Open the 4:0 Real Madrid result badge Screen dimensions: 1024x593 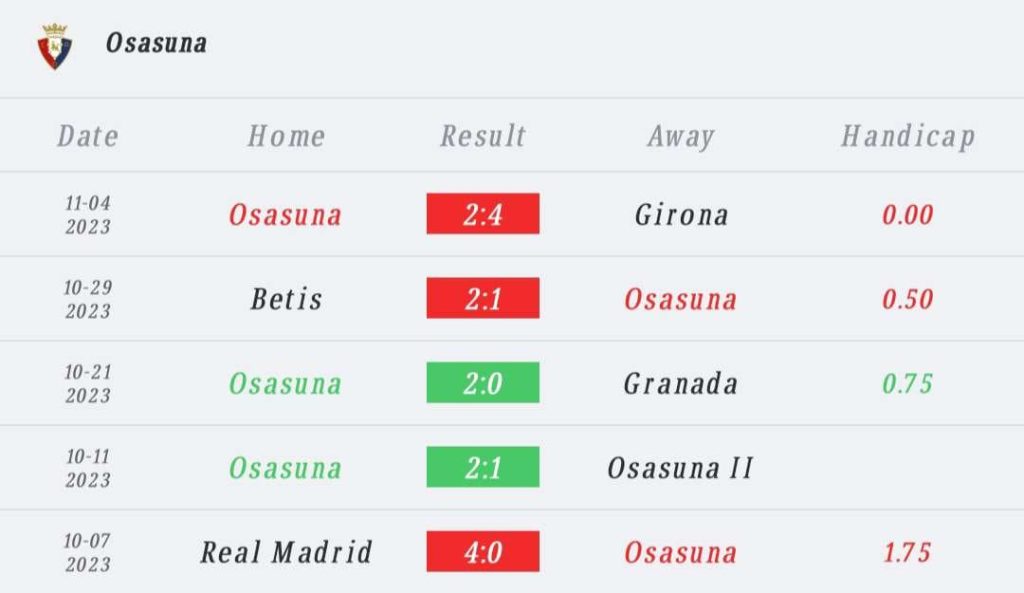pyautogui.click(x=483, y=552)
